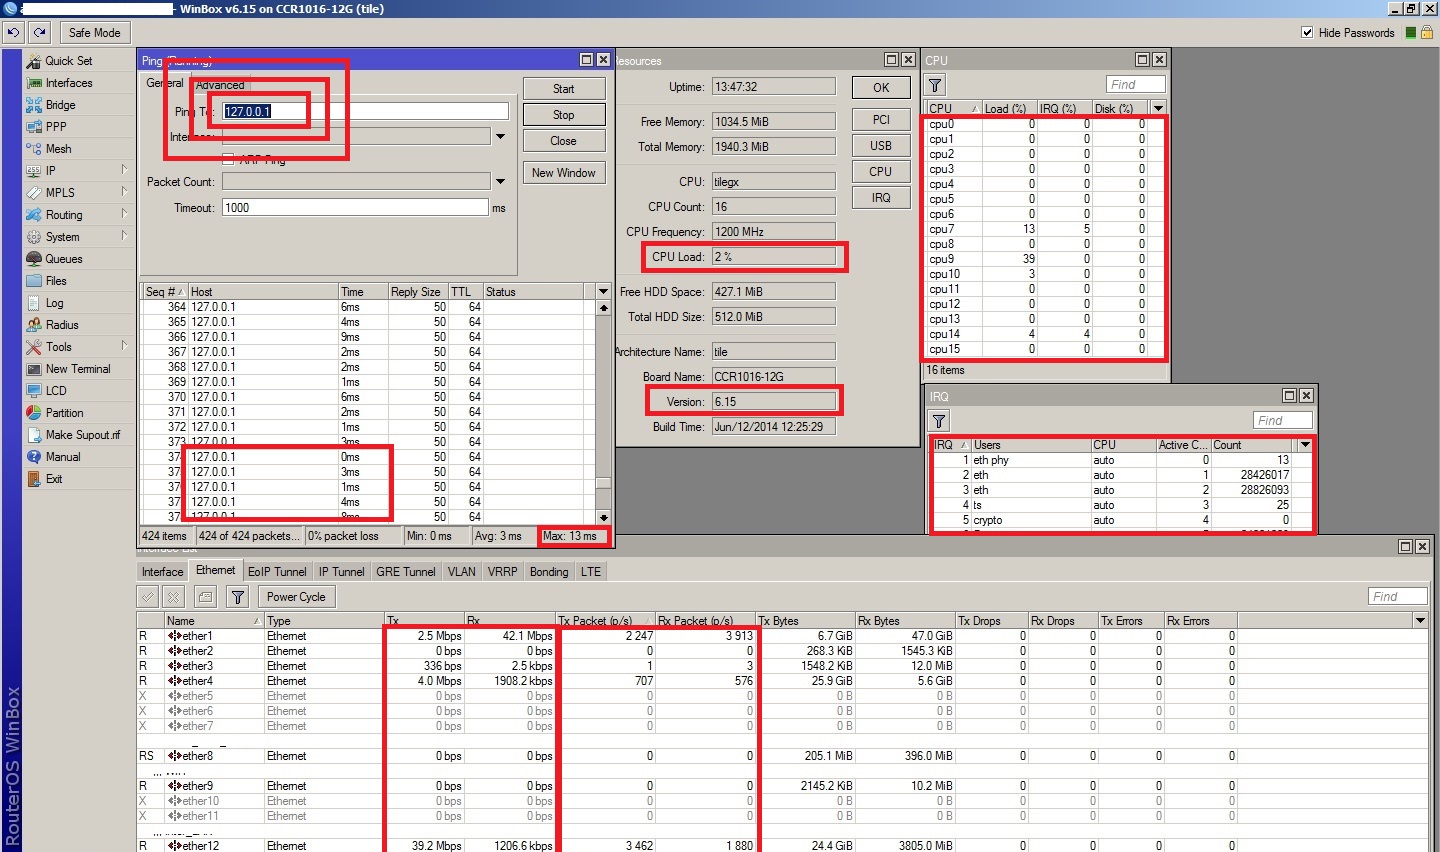Open the column selector dropdown in CPU table
Screen dimensions: 1440x852
(1158, 108)
